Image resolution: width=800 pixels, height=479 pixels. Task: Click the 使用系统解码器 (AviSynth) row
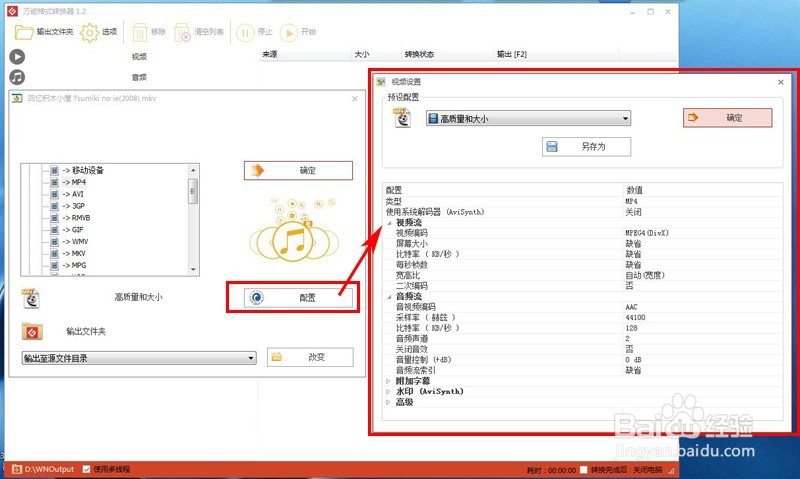pos(583,212)
